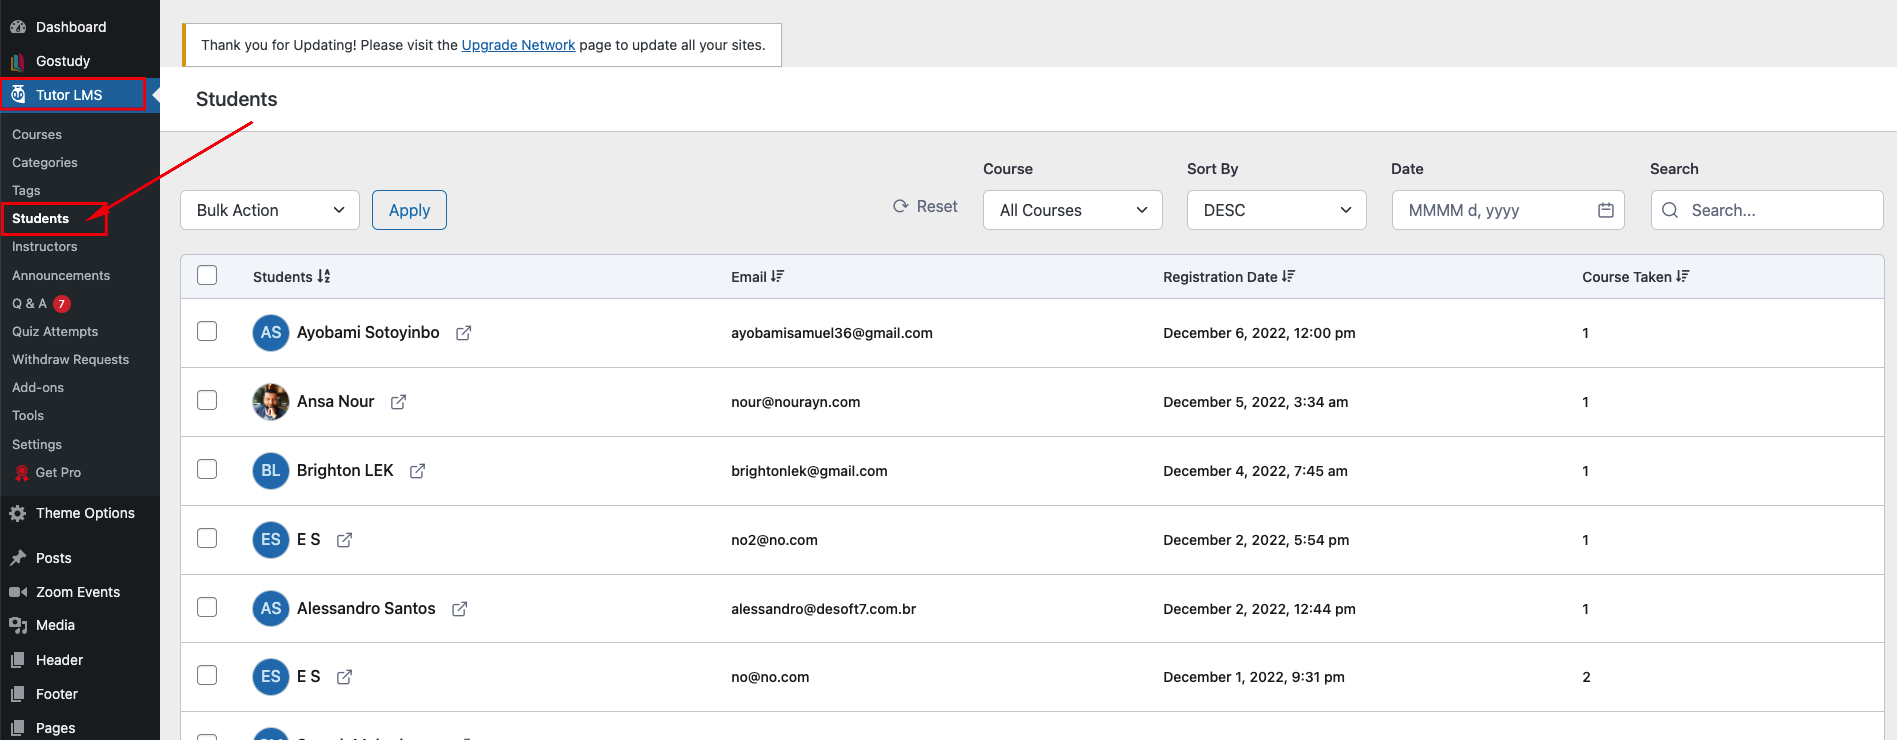Open Tutor LMS Settings
Viewport: 1897px width, 740px height.
pyautogui.click(x=37, y=445)
